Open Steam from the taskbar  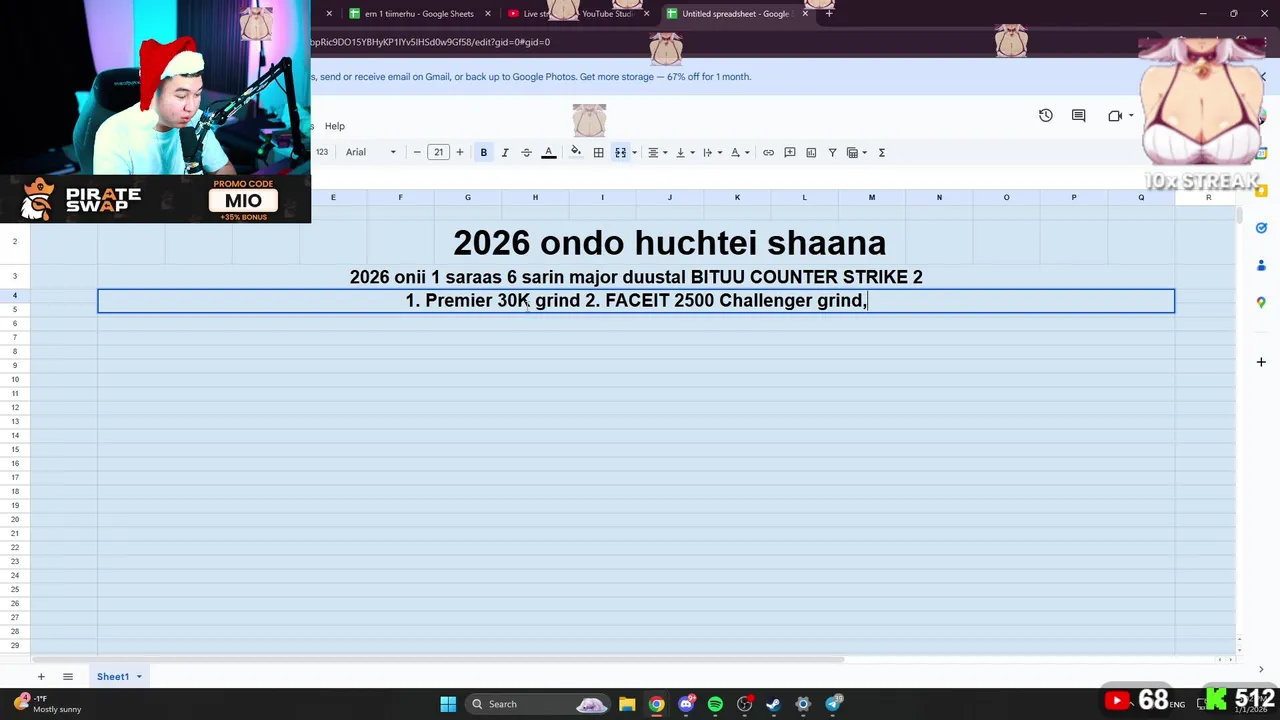[773, 704]
